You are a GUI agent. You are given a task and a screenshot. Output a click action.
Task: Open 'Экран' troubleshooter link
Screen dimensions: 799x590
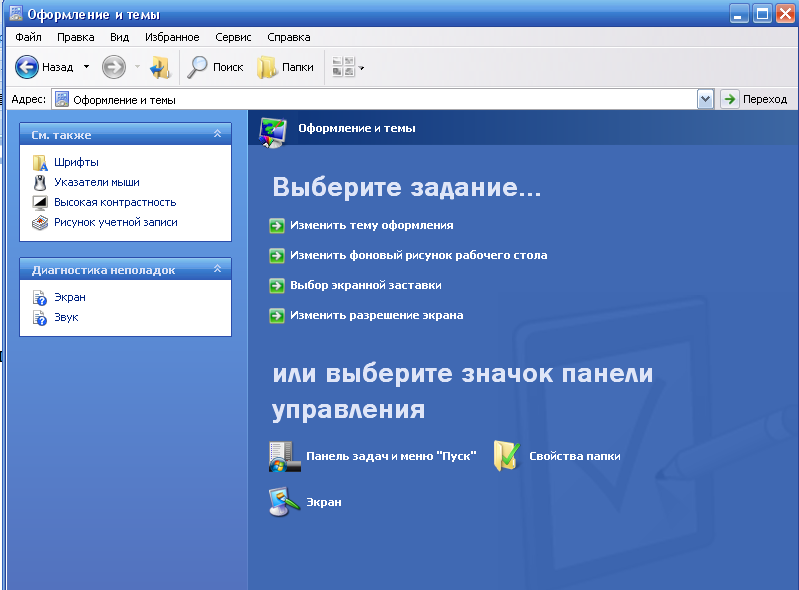tap(70, 298)
